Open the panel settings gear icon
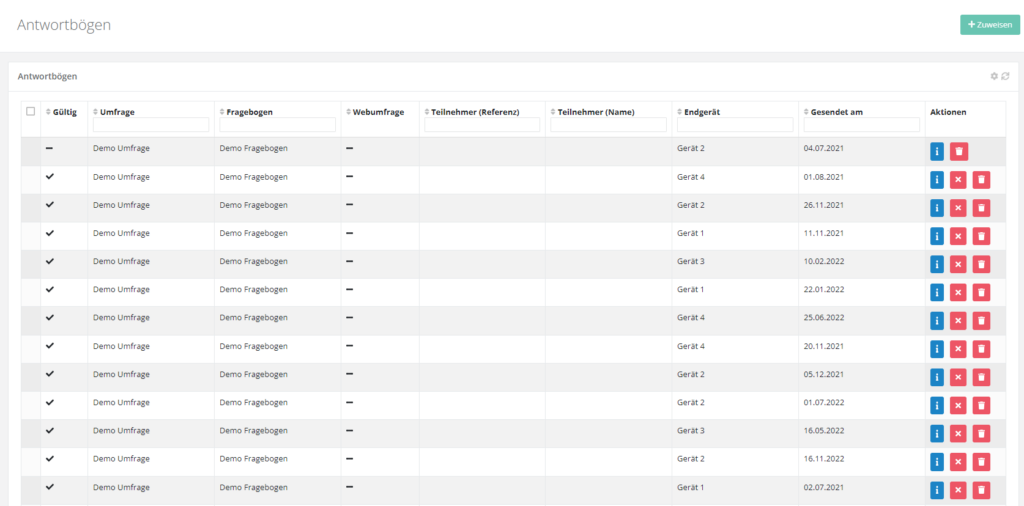 (x=994, y=76)
